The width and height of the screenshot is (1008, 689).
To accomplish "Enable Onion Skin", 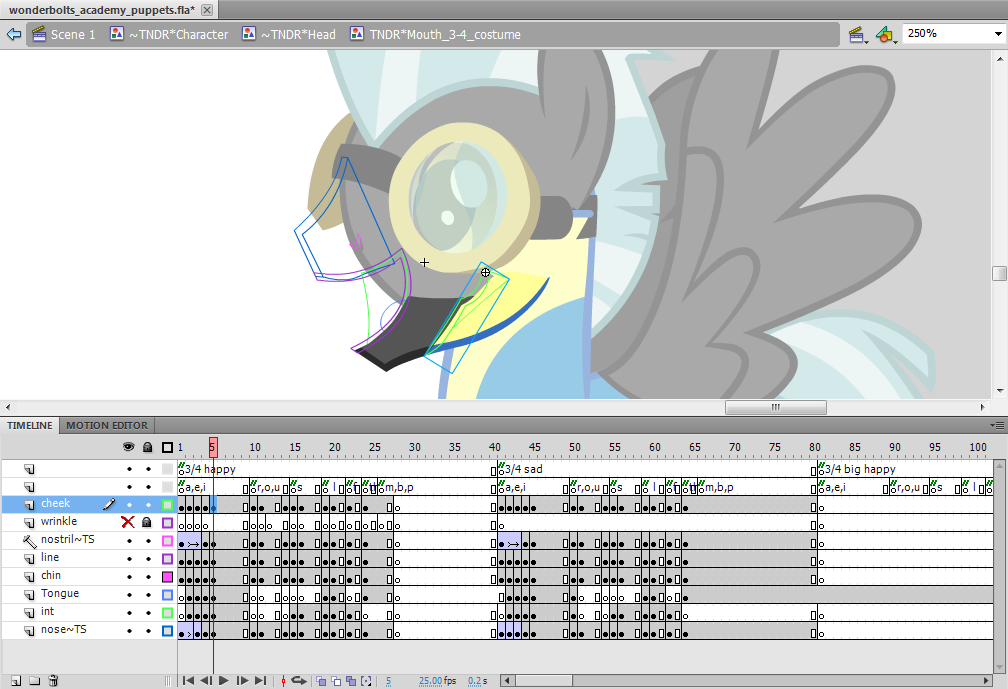I will 320,681.
